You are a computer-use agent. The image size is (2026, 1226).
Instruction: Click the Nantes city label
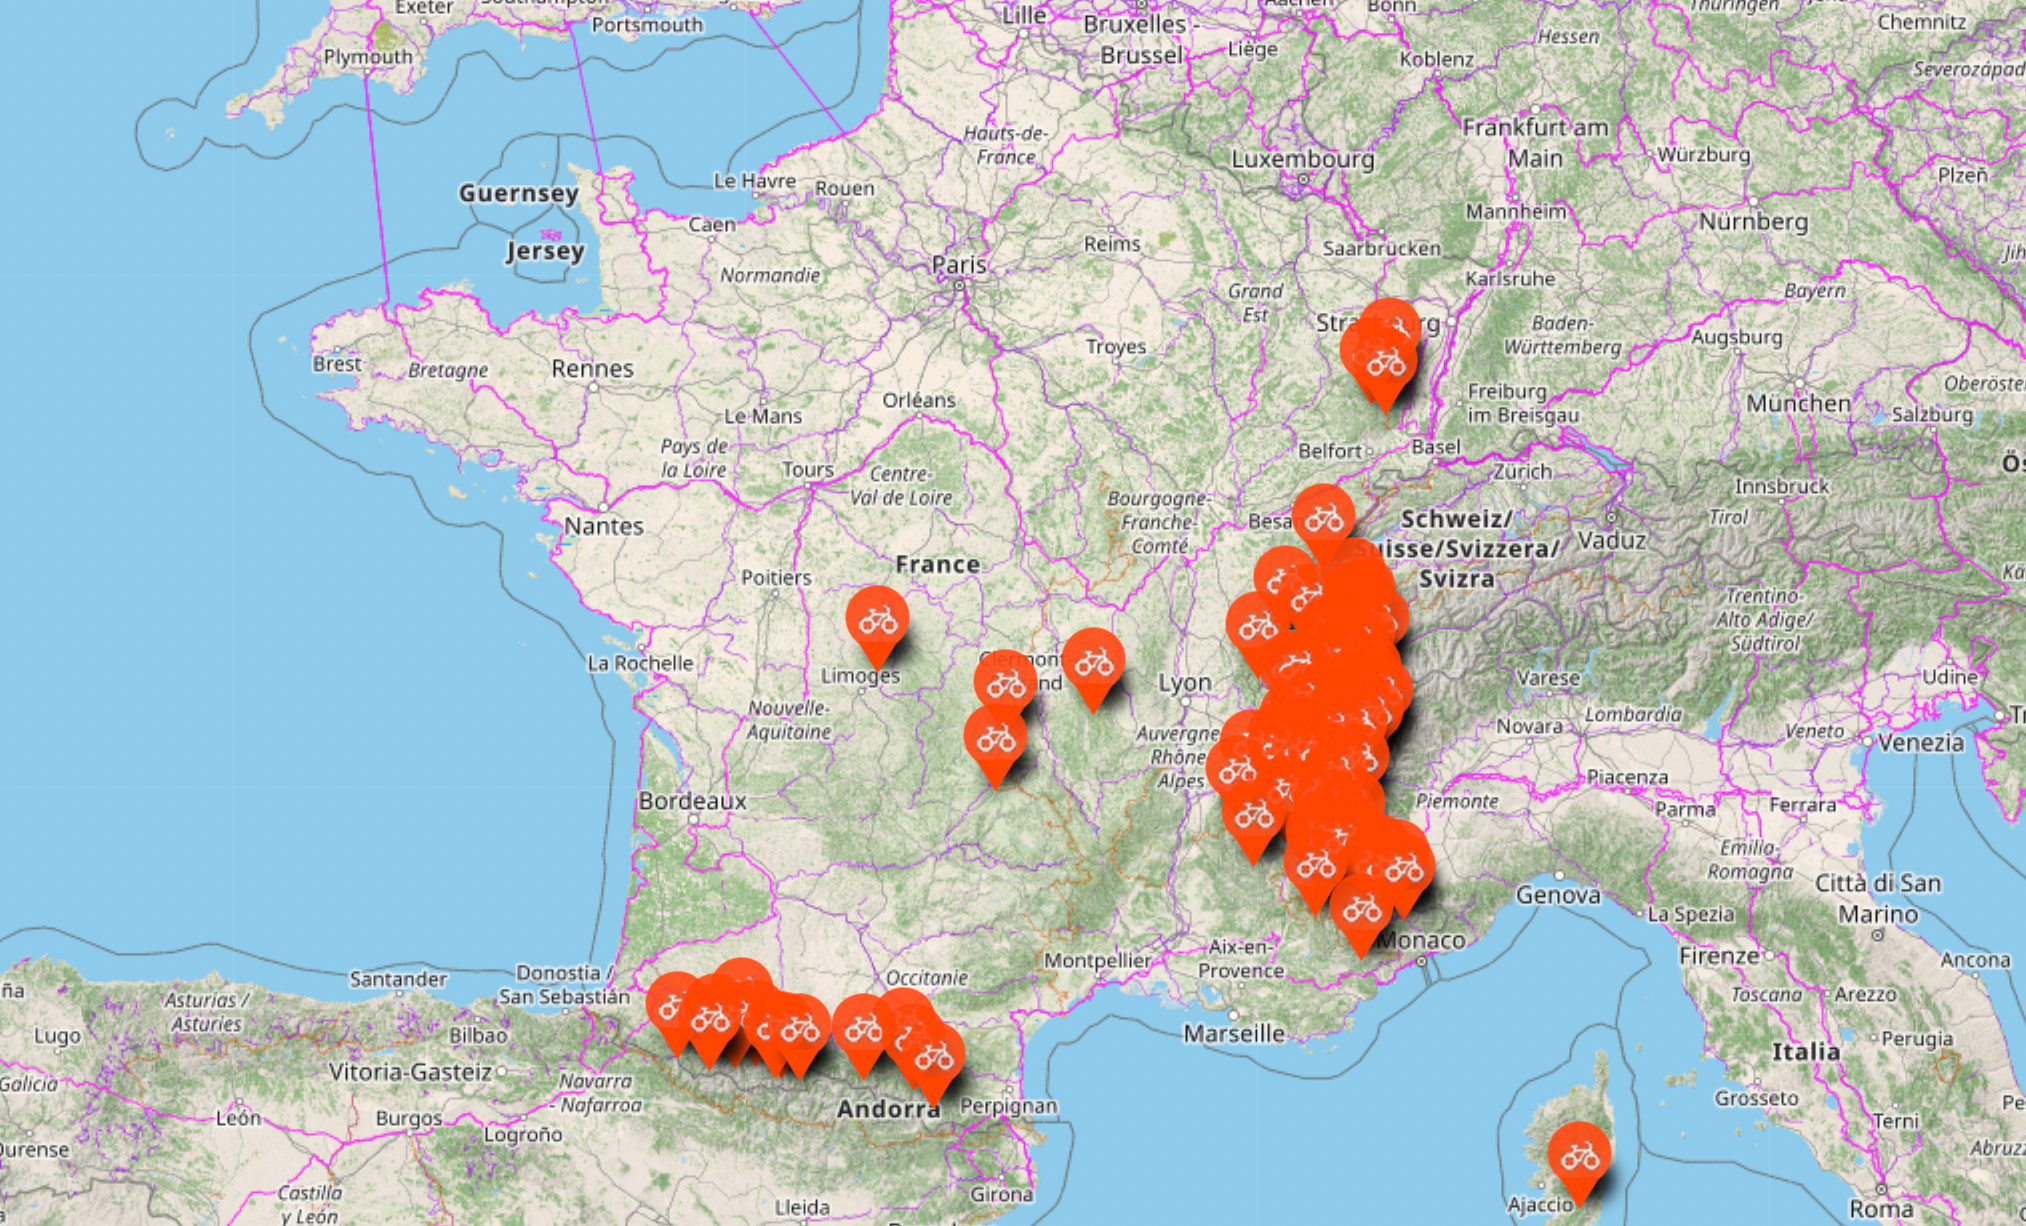pos(603,526)
